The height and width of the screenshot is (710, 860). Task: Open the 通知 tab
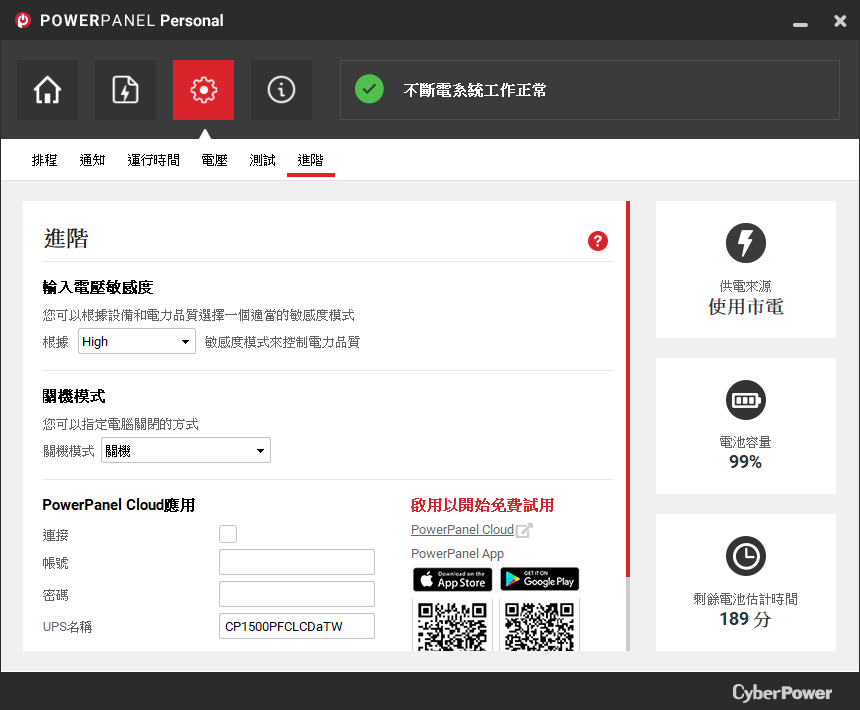pos(92,160)
